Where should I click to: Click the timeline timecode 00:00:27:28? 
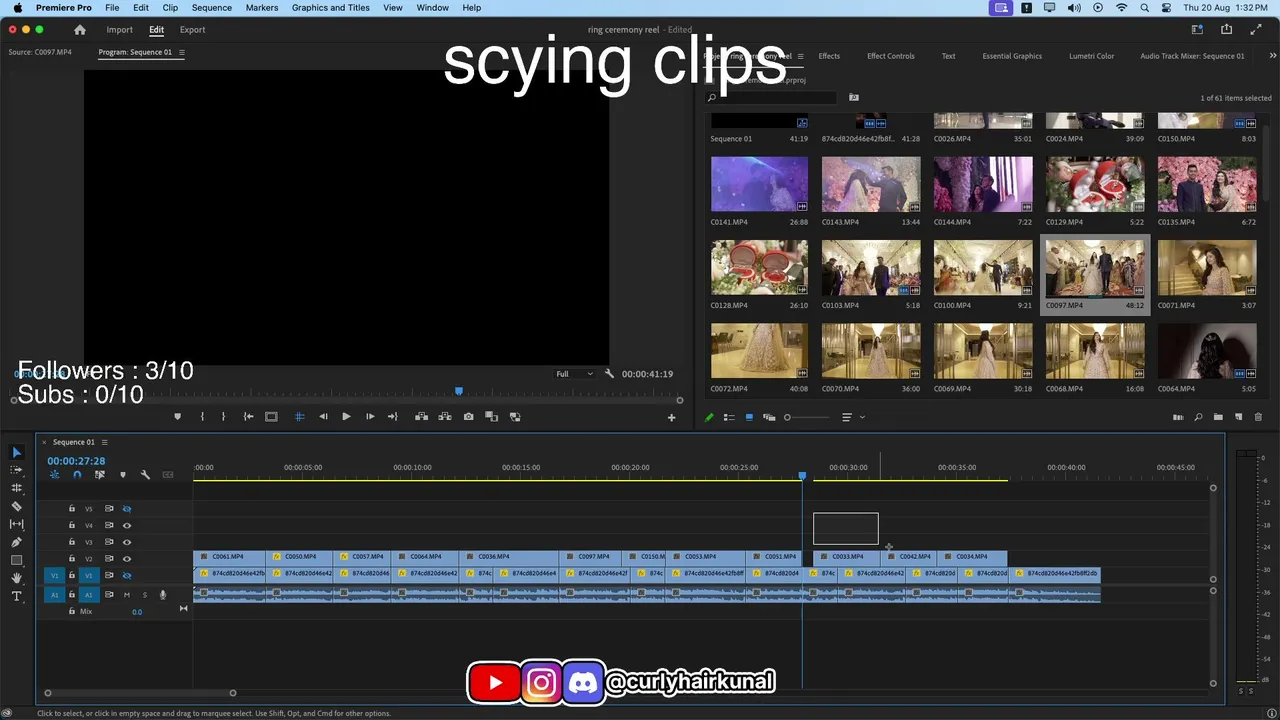[x=76, y=461]
